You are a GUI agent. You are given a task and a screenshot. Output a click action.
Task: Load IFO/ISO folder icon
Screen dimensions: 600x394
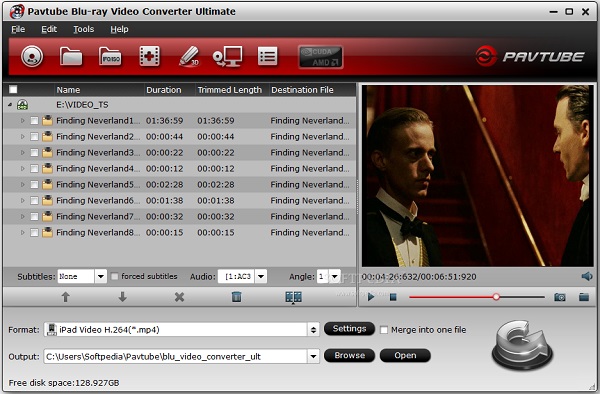[x=110, y=57]
